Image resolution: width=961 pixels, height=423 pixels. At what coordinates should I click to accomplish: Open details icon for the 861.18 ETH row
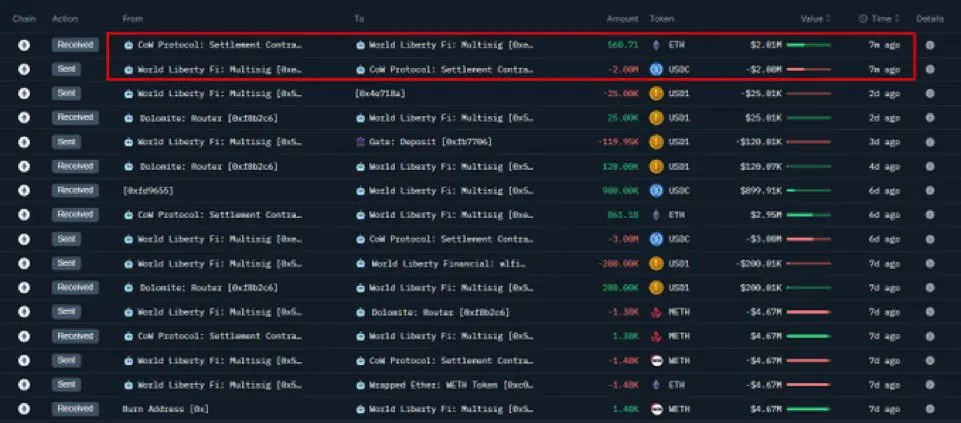pyautogui.click(x=930, y=215)
